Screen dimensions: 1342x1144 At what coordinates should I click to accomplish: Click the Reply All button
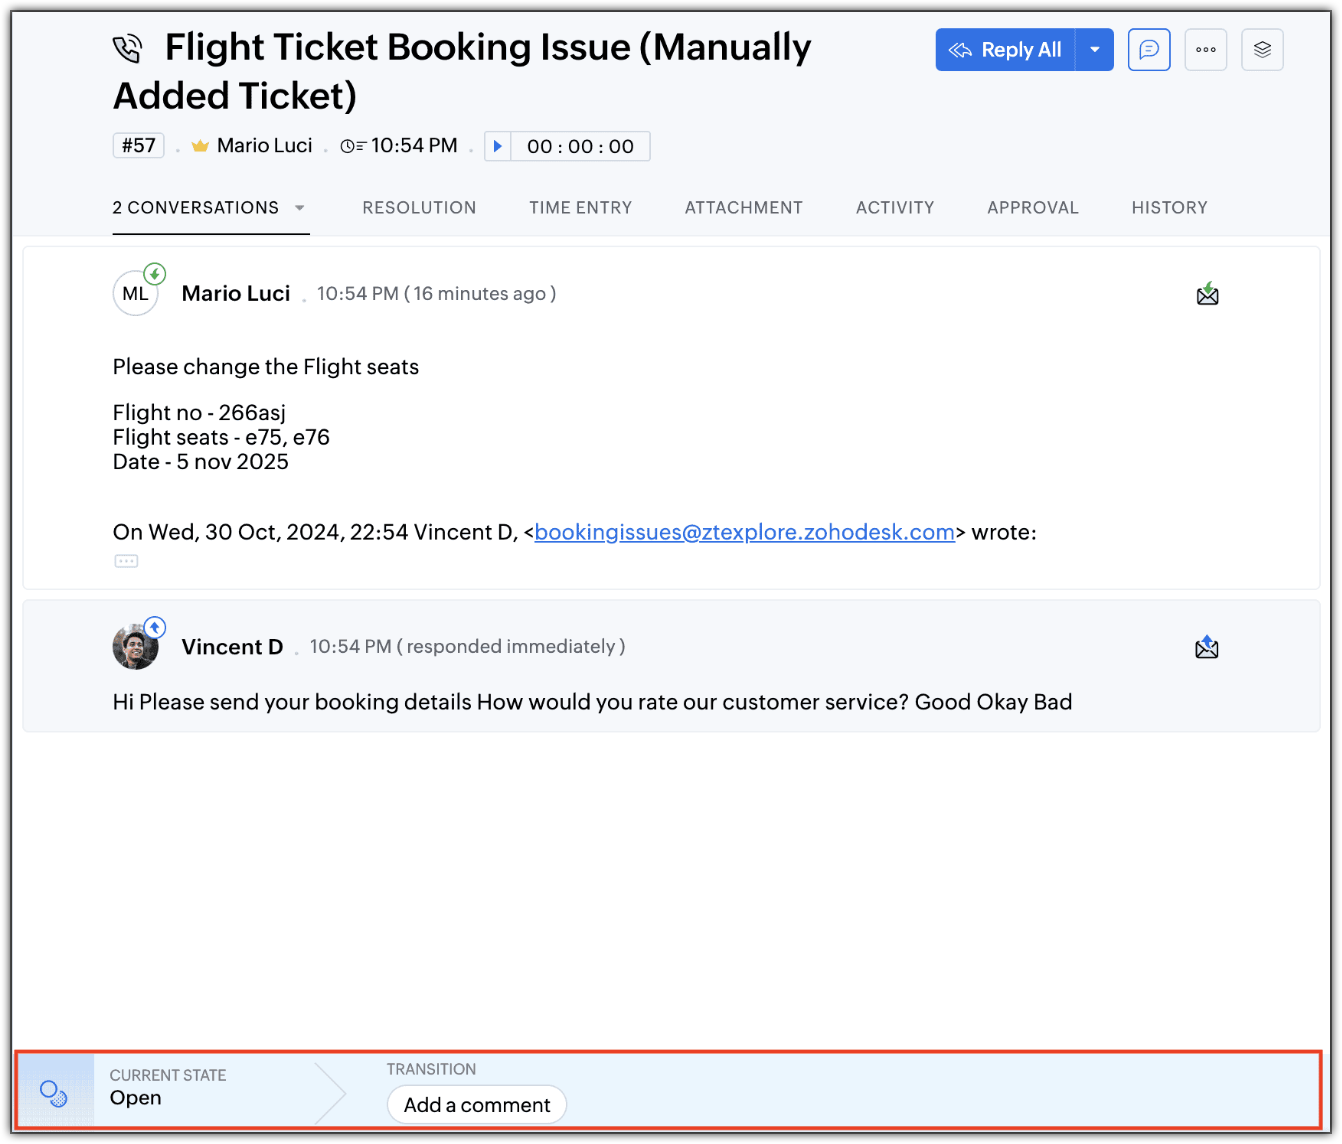pyautogui.click(x=1006, y=50)
